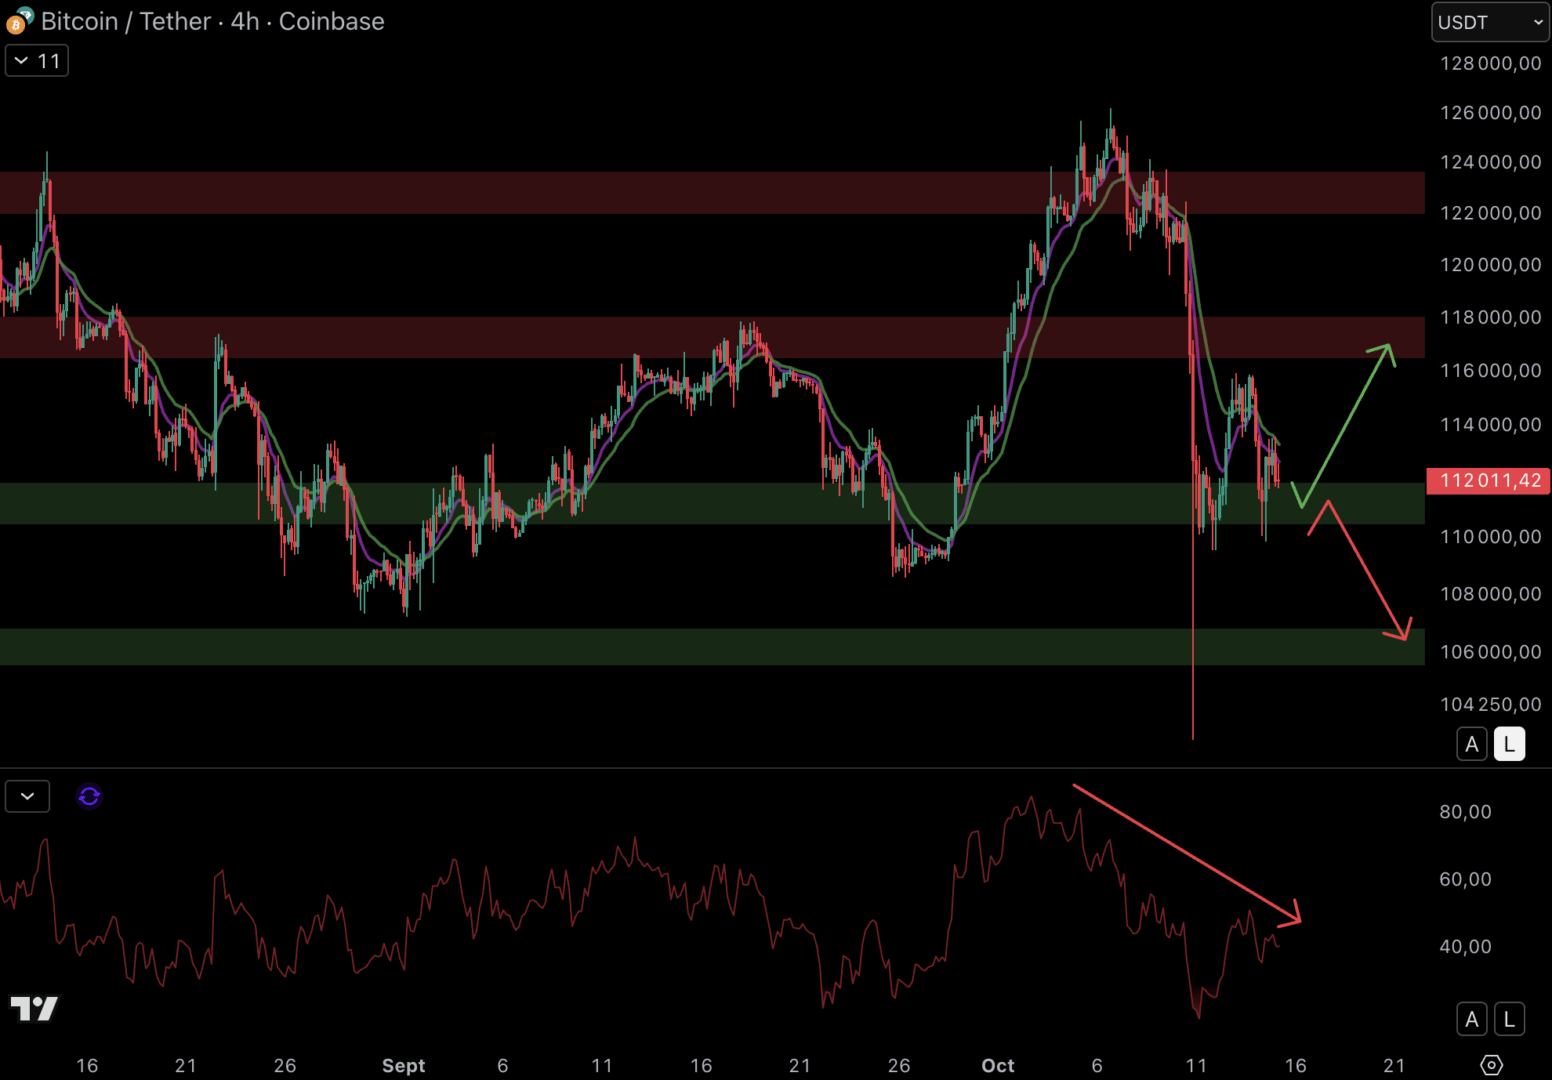Viewport: 1552px width, 1080px height.
Task: Toggle auto scale A on indicator pane
Action: point(1471,1019)
